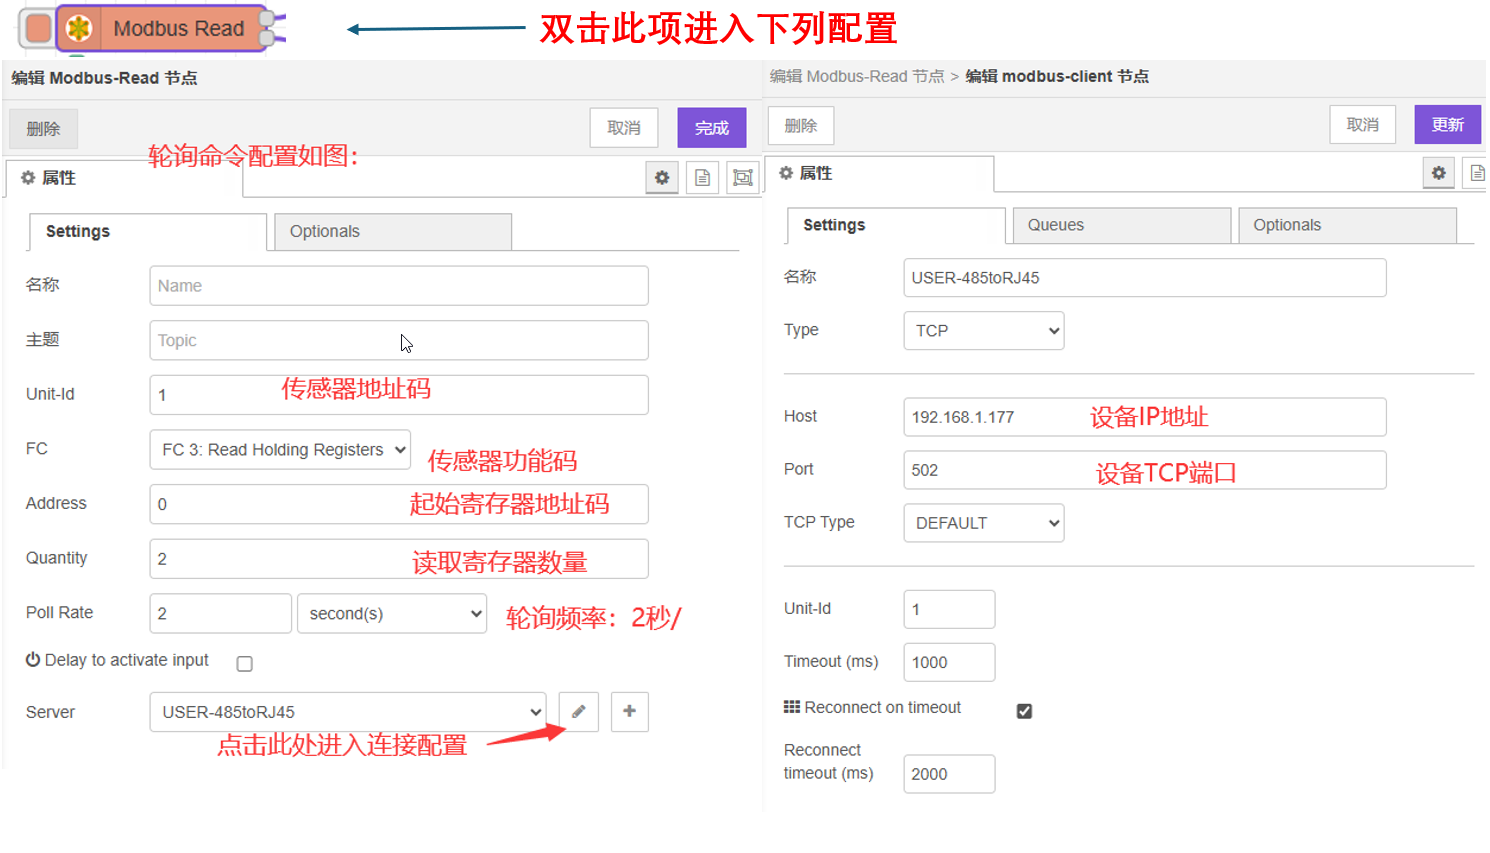This screenshot has height=853, width=1490.
Task: Enable the Delay to activate input checkbox
Action: (245, 664)
